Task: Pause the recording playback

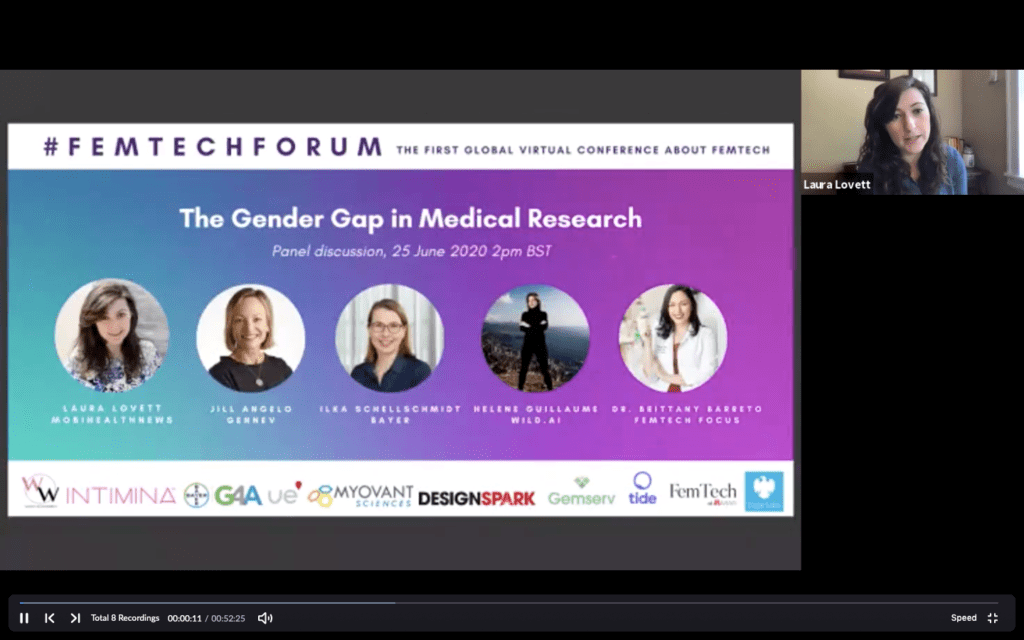Action: (24, 618)
